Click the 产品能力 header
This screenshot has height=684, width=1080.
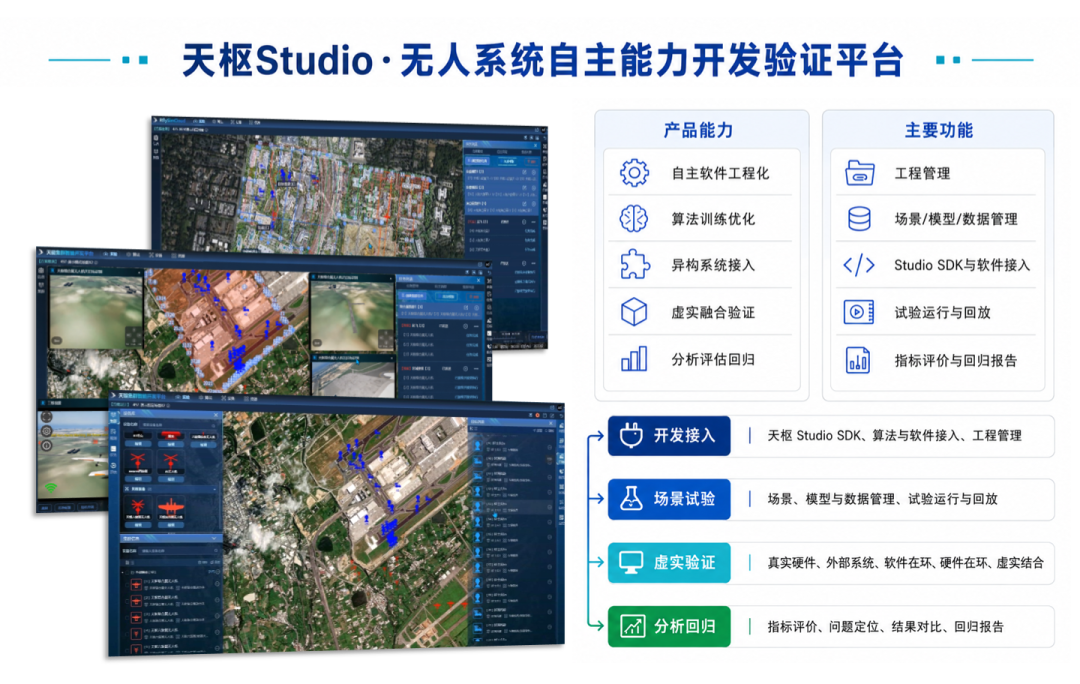(x=698, y=130)
